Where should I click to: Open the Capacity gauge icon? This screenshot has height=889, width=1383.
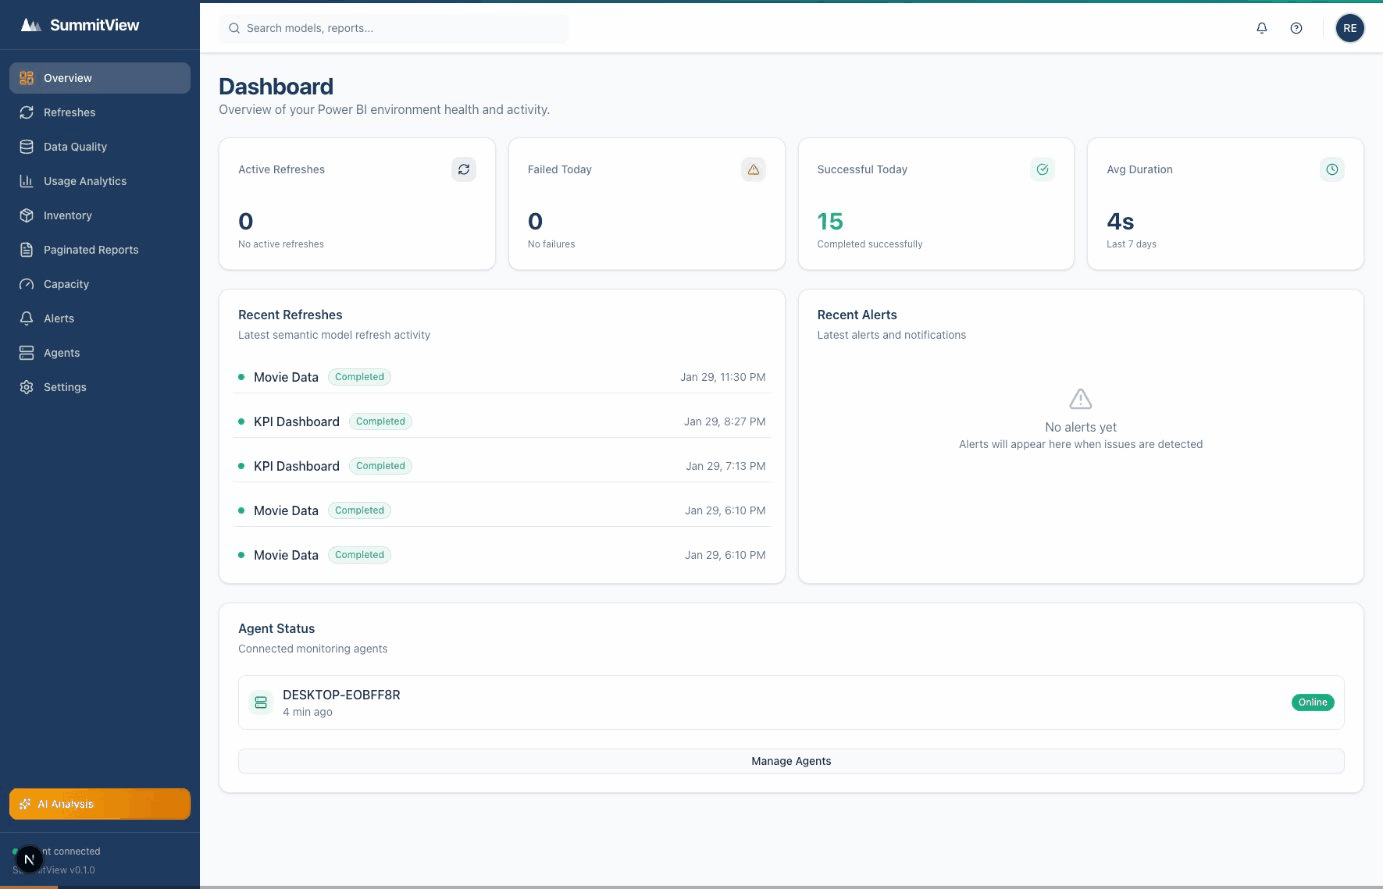[25, 284]
